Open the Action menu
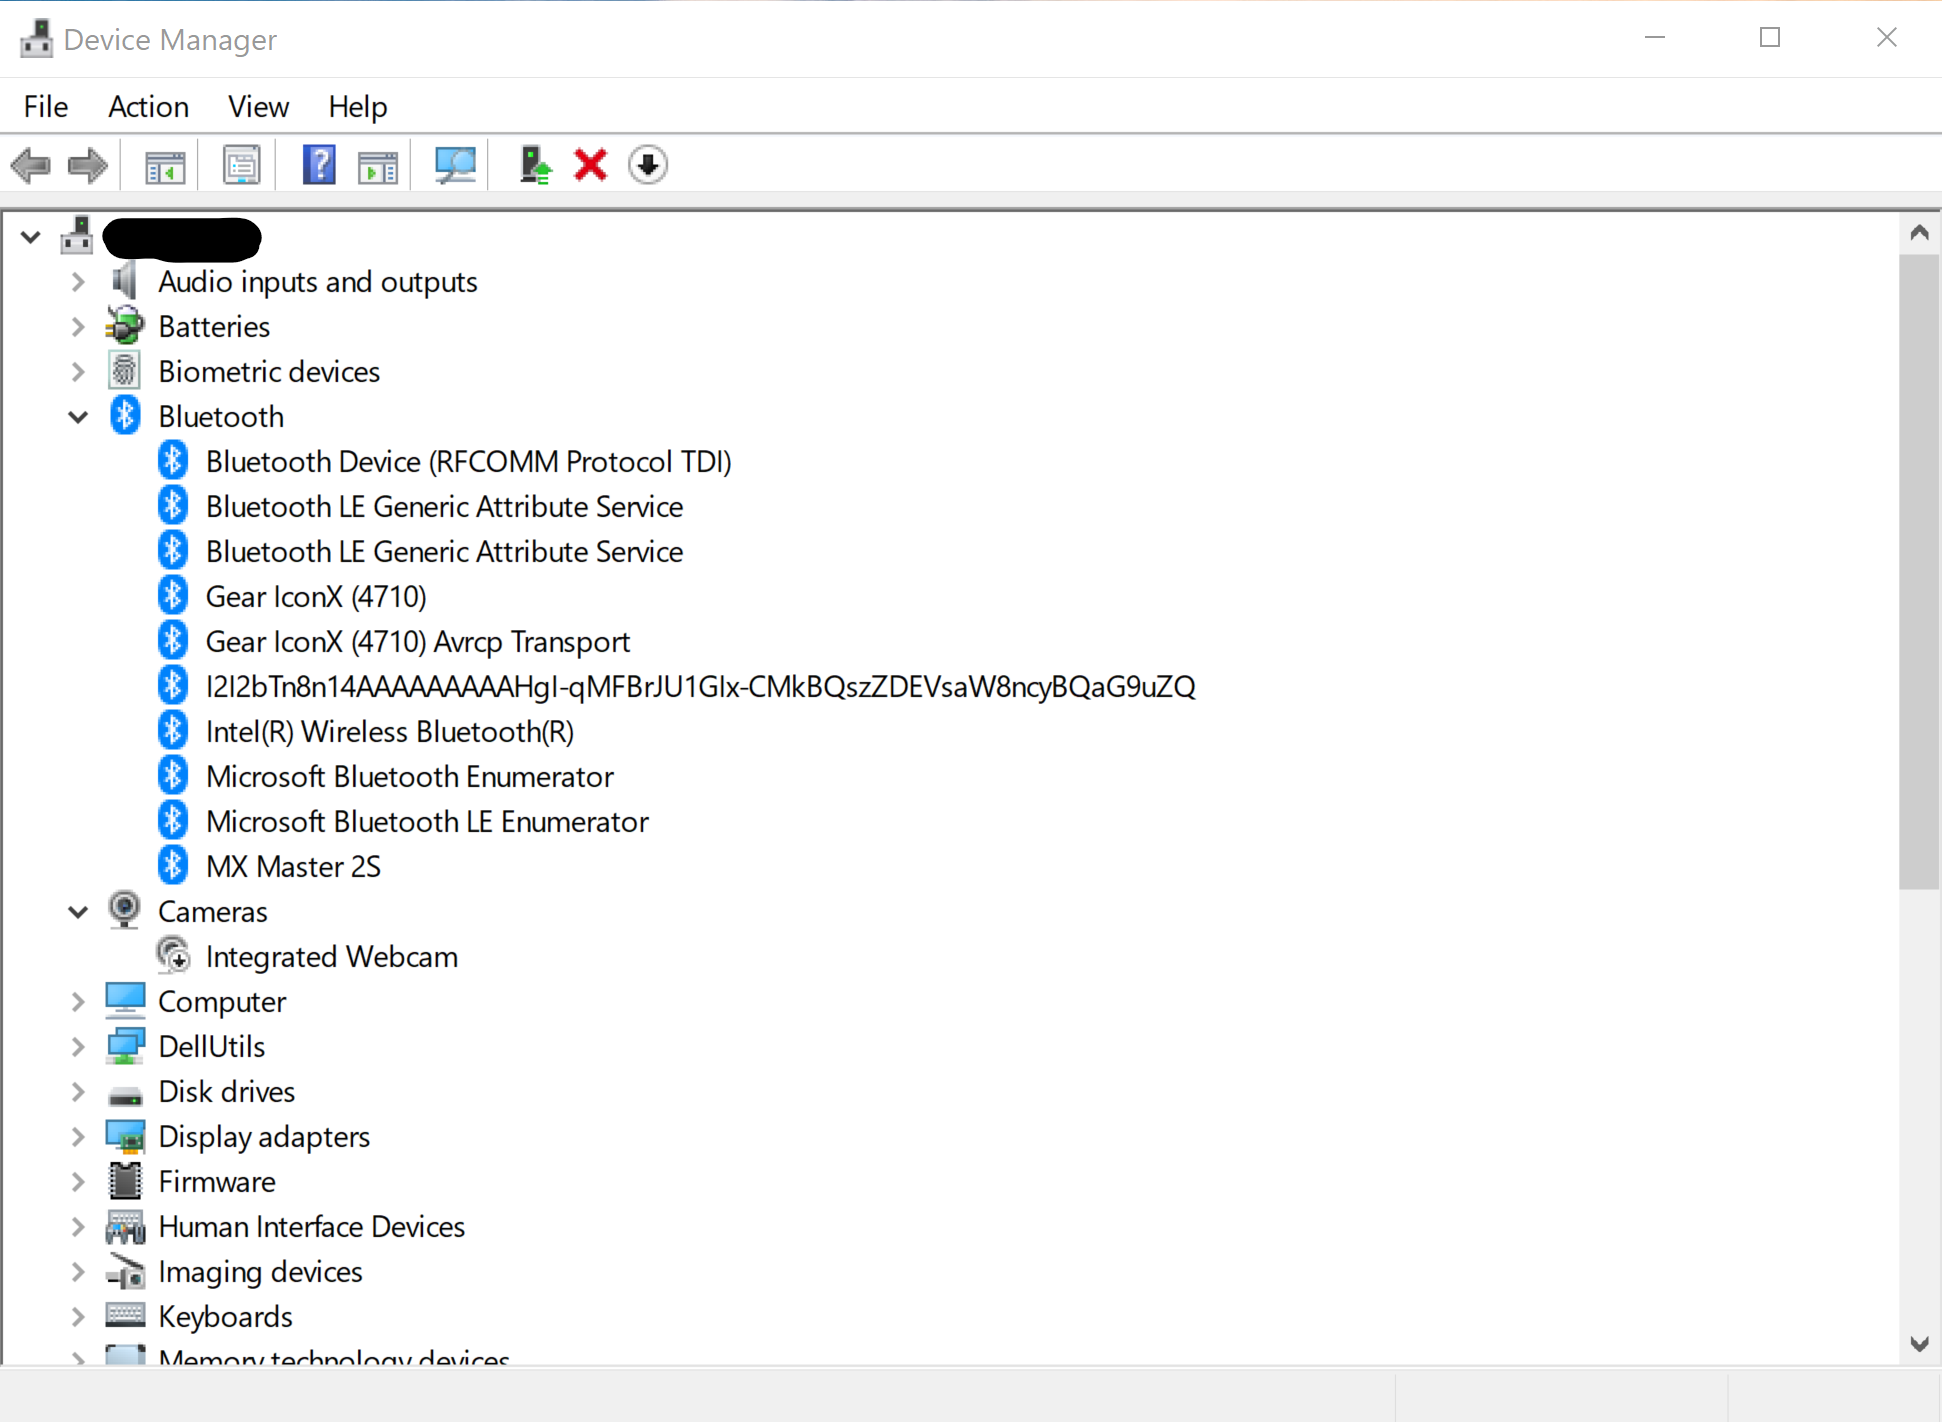The image size is (1942, 1422). click(148, 106)
